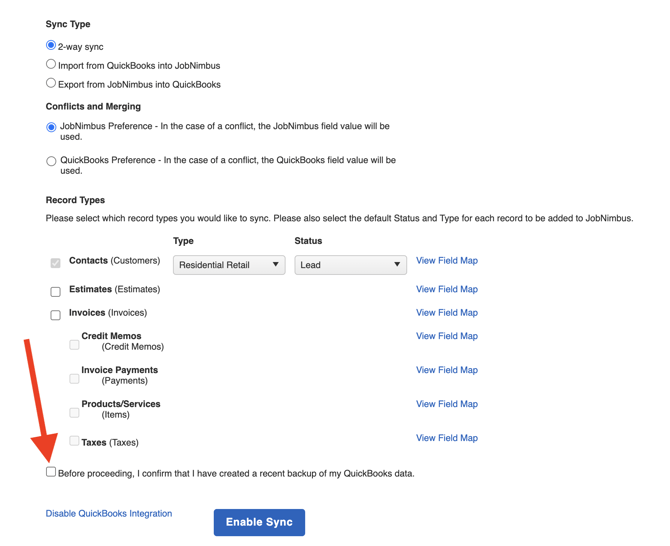View Field Map for Credit Memos
This screenshot has width=670, height=546.
tap(447, 336)
